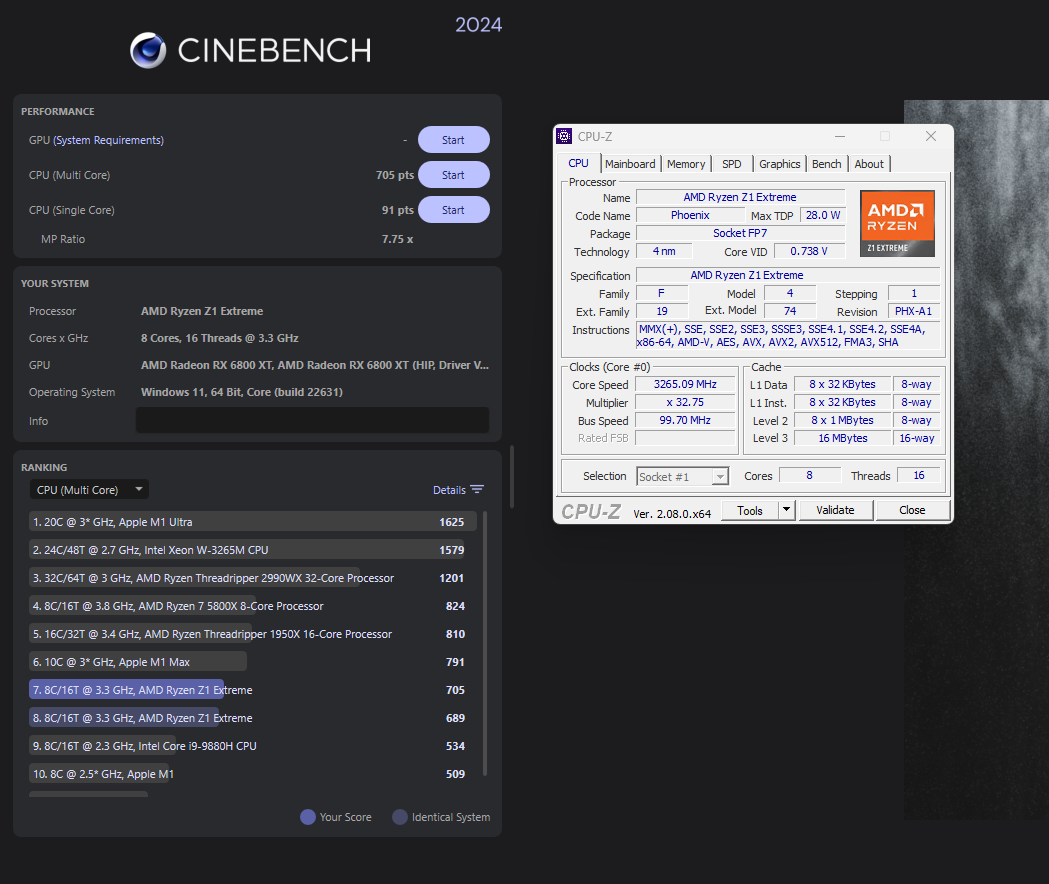Open the CPU (Multi Core) ranking dropdown
This screenshot has width=1049, height=884.
[x=89, y=489]
